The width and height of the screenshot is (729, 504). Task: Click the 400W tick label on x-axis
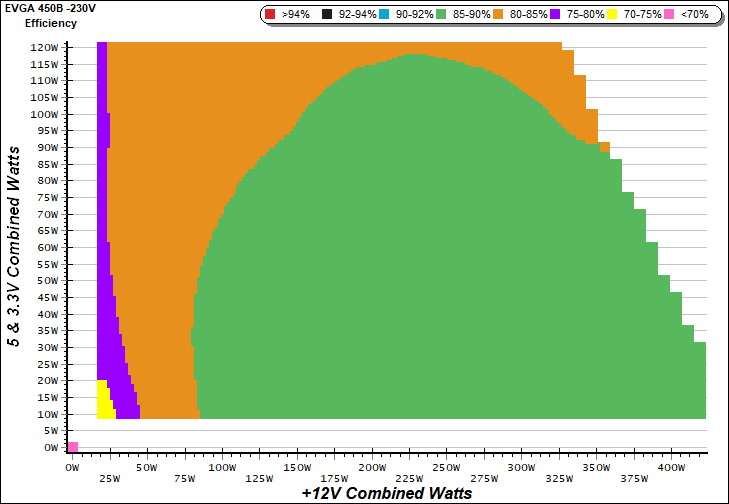pyautogui.click(x=670, y=467)
